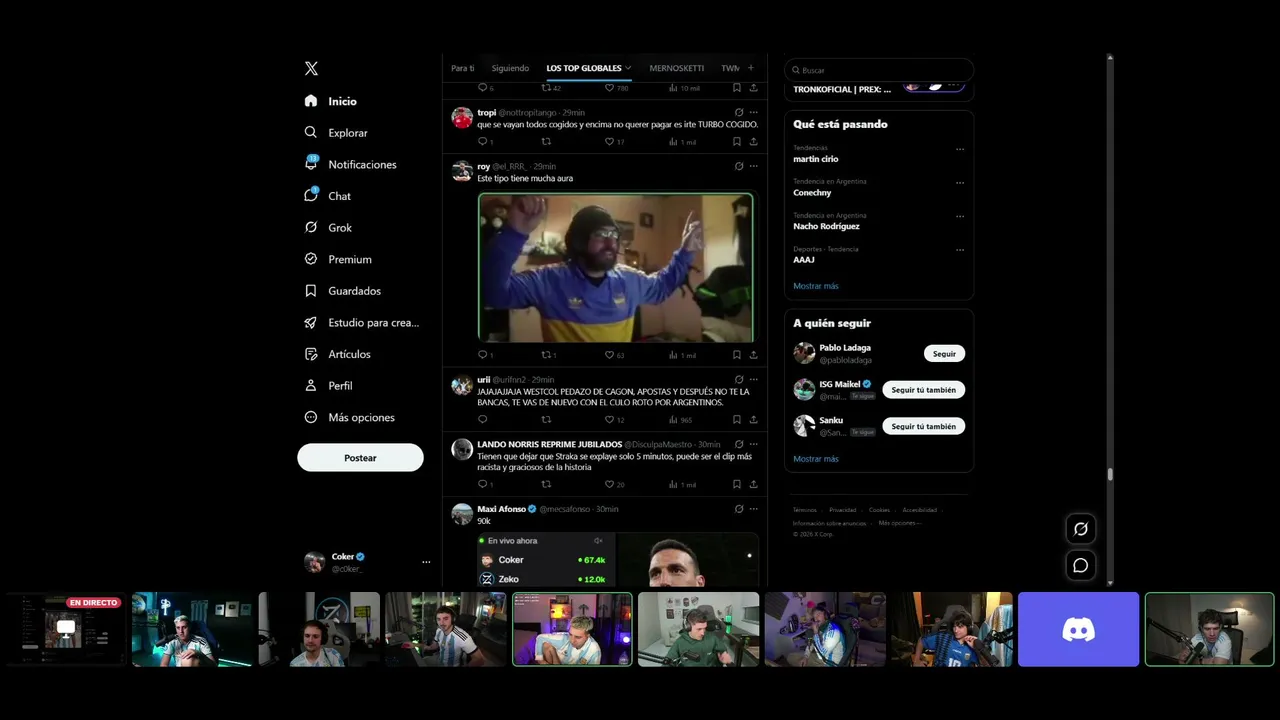The height and width of the screenshot is (720, 1280).
Task: Select the 'LOS TOP GLOBALES' tab
Action: [x=584, y=68]
